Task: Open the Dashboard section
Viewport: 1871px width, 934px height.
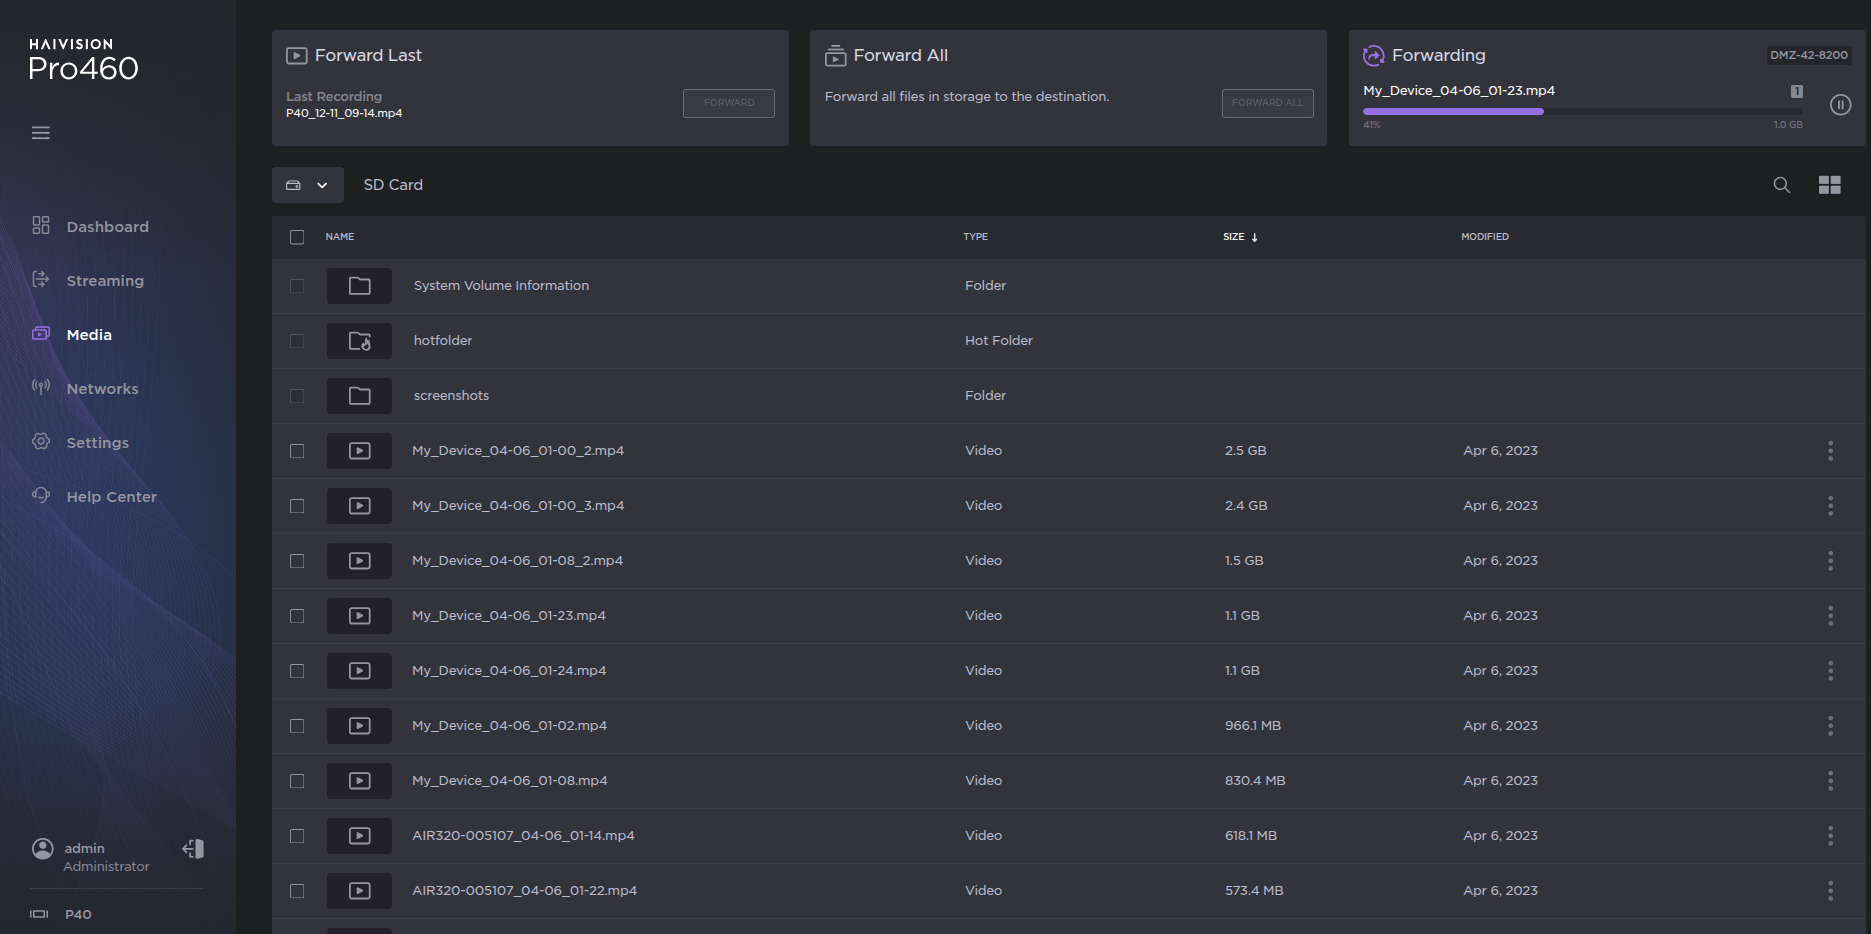Action: (107, 227)
